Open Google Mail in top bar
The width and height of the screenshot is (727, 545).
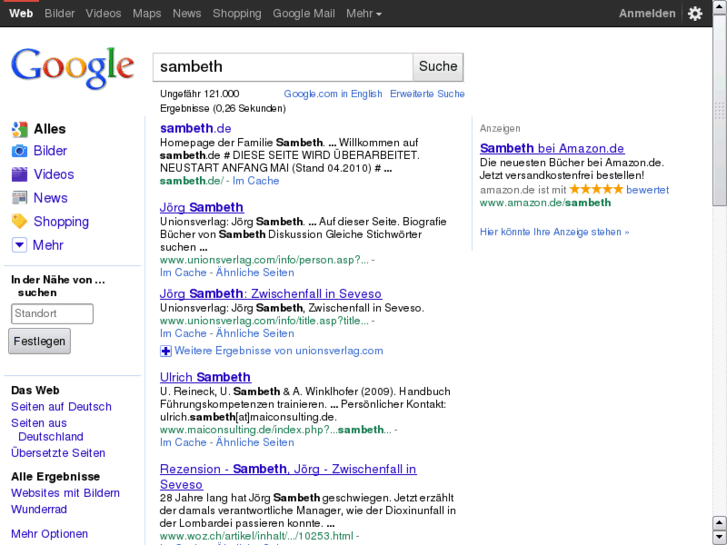pyautogui.click(x=304, y=13)
